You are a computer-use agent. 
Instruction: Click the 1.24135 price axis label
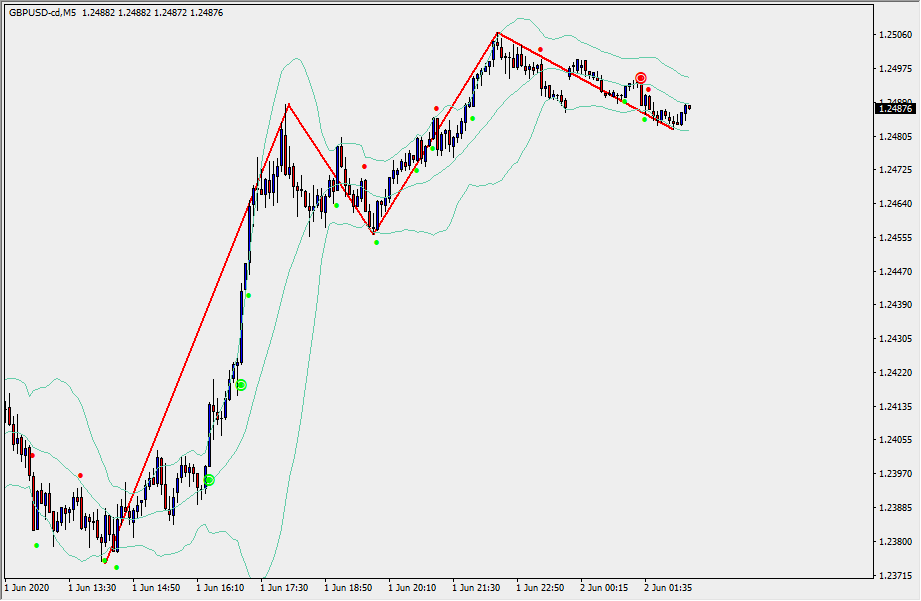894,407
